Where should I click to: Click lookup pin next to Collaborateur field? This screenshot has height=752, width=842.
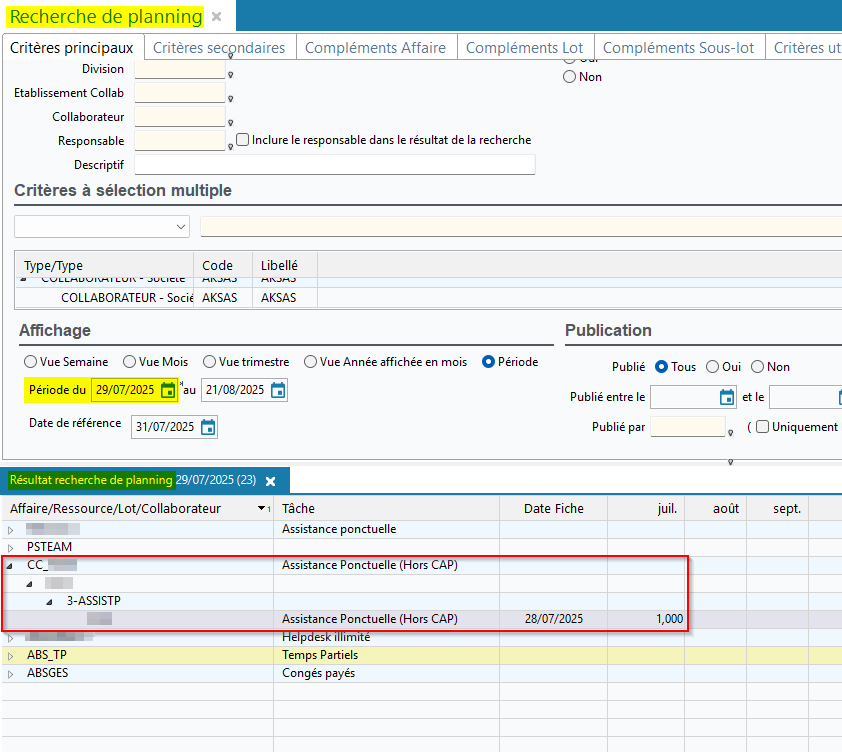231,123
